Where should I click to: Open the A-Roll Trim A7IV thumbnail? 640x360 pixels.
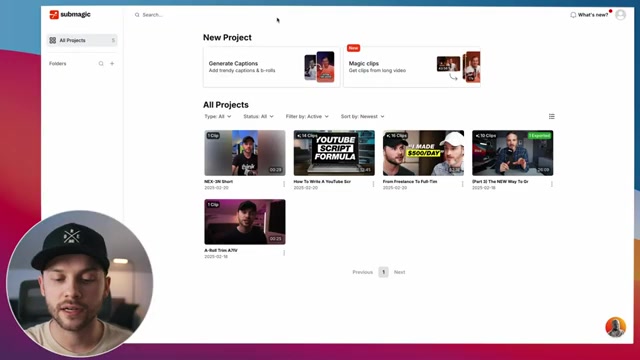(x=245, y=222)
